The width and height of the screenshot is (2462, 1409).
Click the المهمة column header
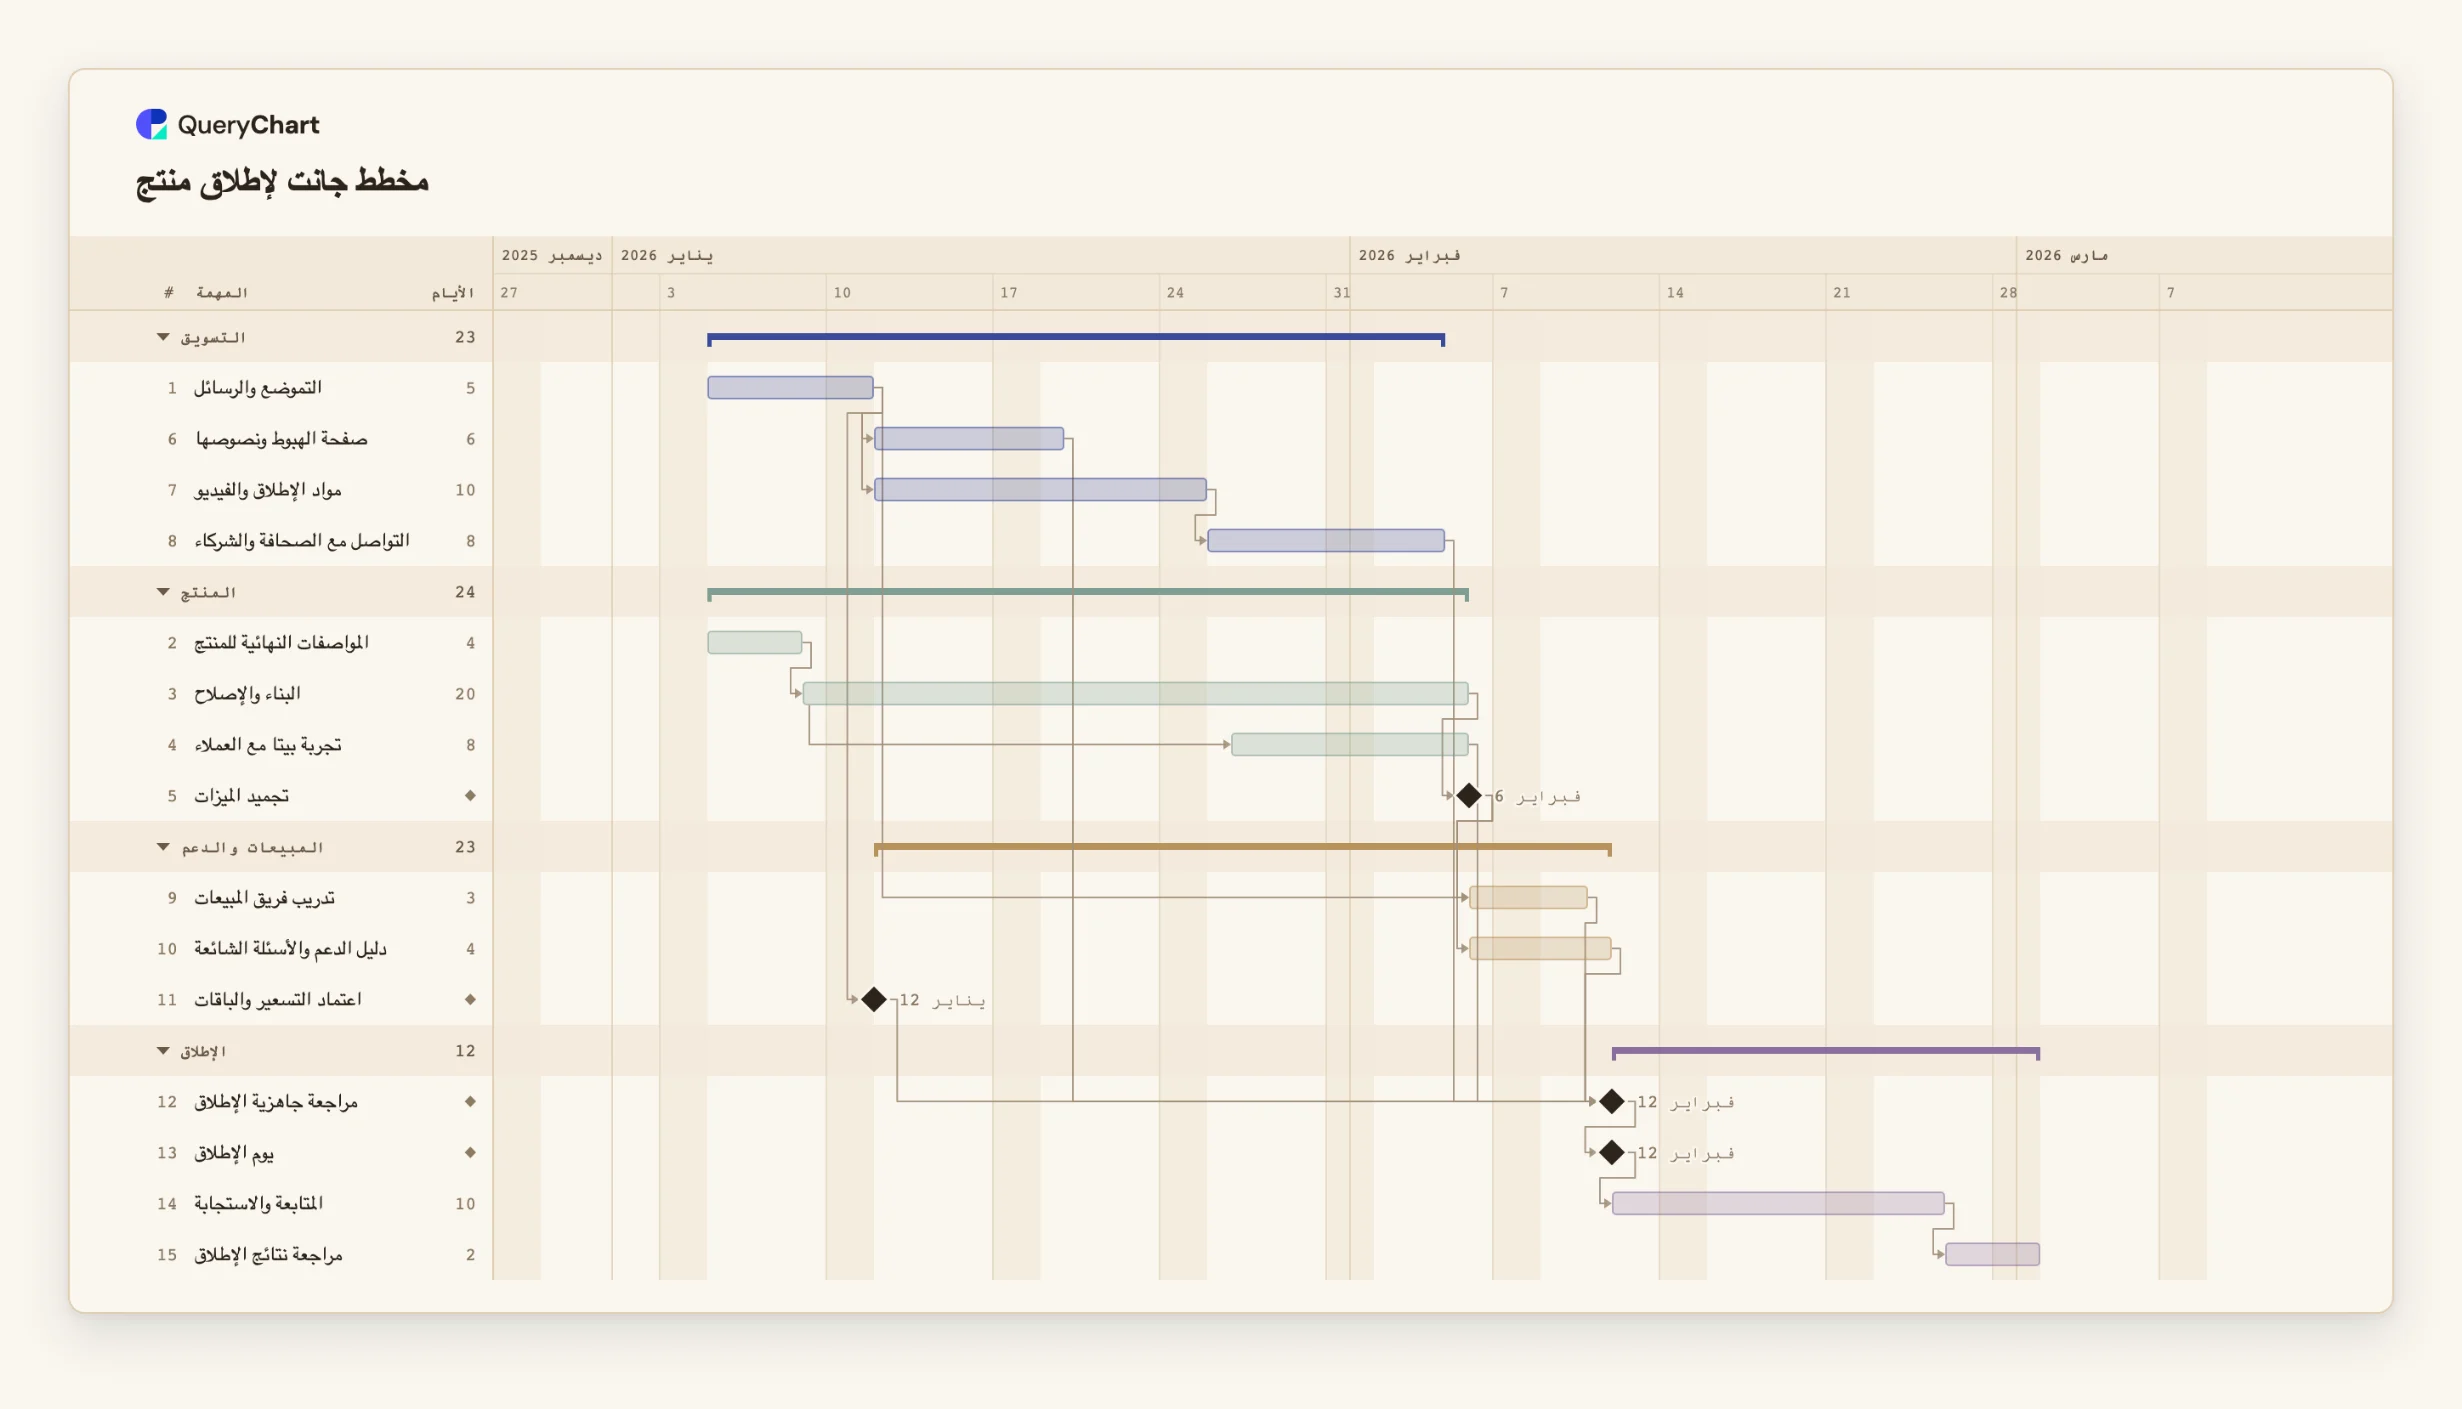click(x=222, y=292)
